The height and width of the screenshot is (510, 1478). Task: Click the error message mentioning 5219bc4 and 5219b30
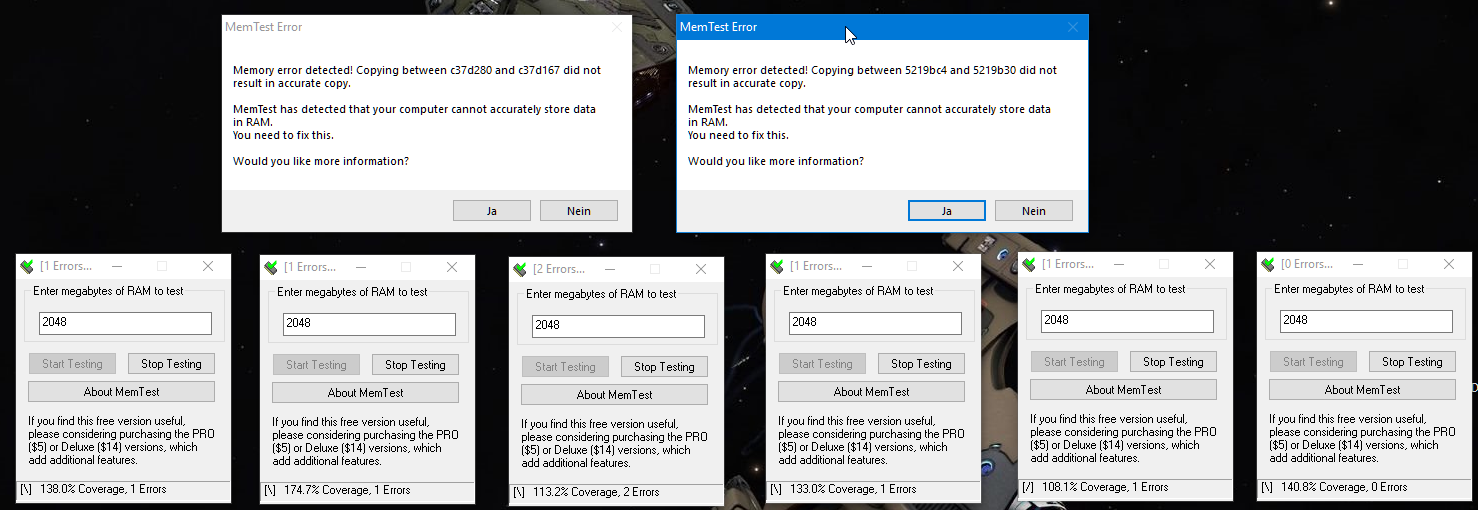click(x=872, y=77)
